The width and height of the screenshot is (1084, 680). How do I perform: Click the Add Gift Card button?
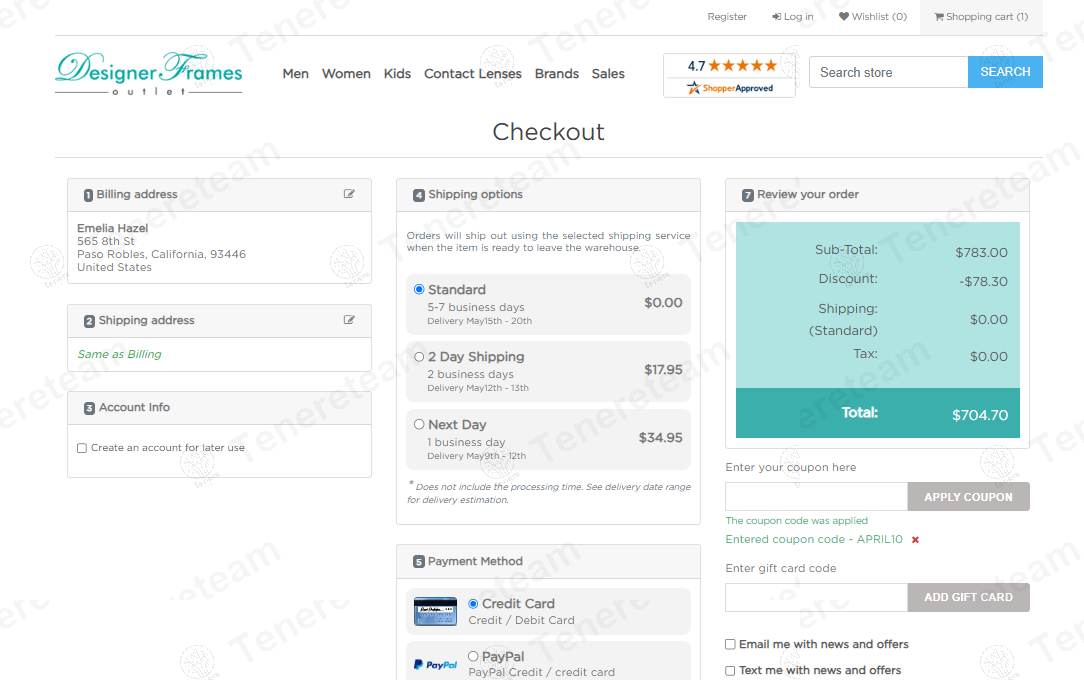coord(967,597)
